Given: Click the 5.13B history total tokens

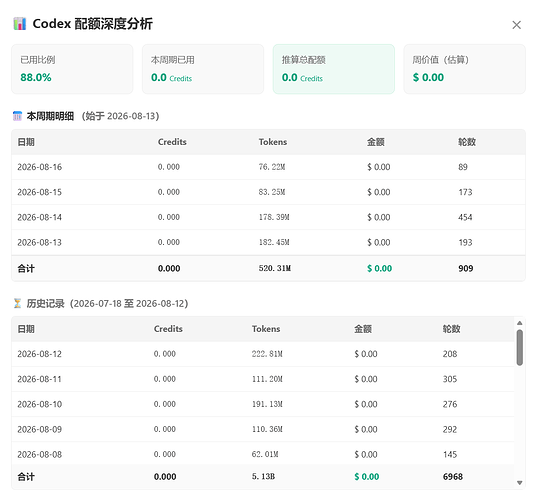Looking at the screenshot, I should coord(263,477).
